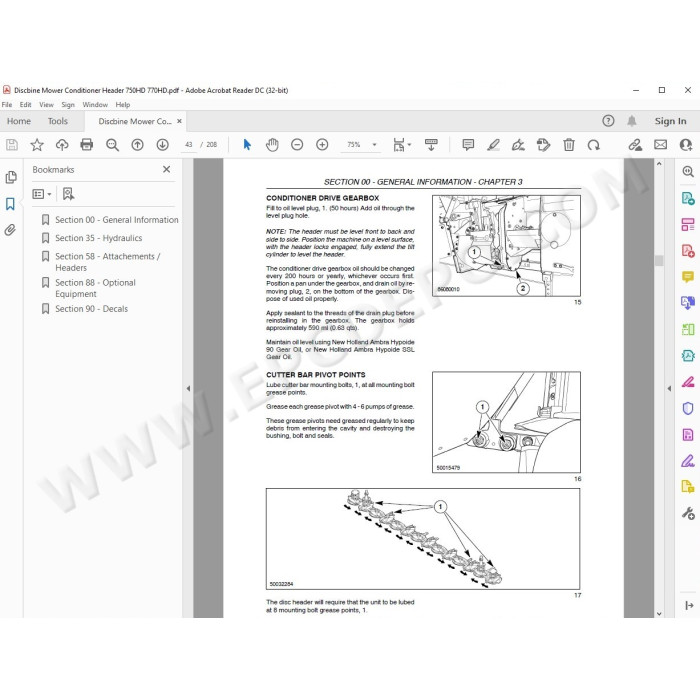Click the Share link icon
Viewport: 700px width, 700px height.
pos(635,145)
